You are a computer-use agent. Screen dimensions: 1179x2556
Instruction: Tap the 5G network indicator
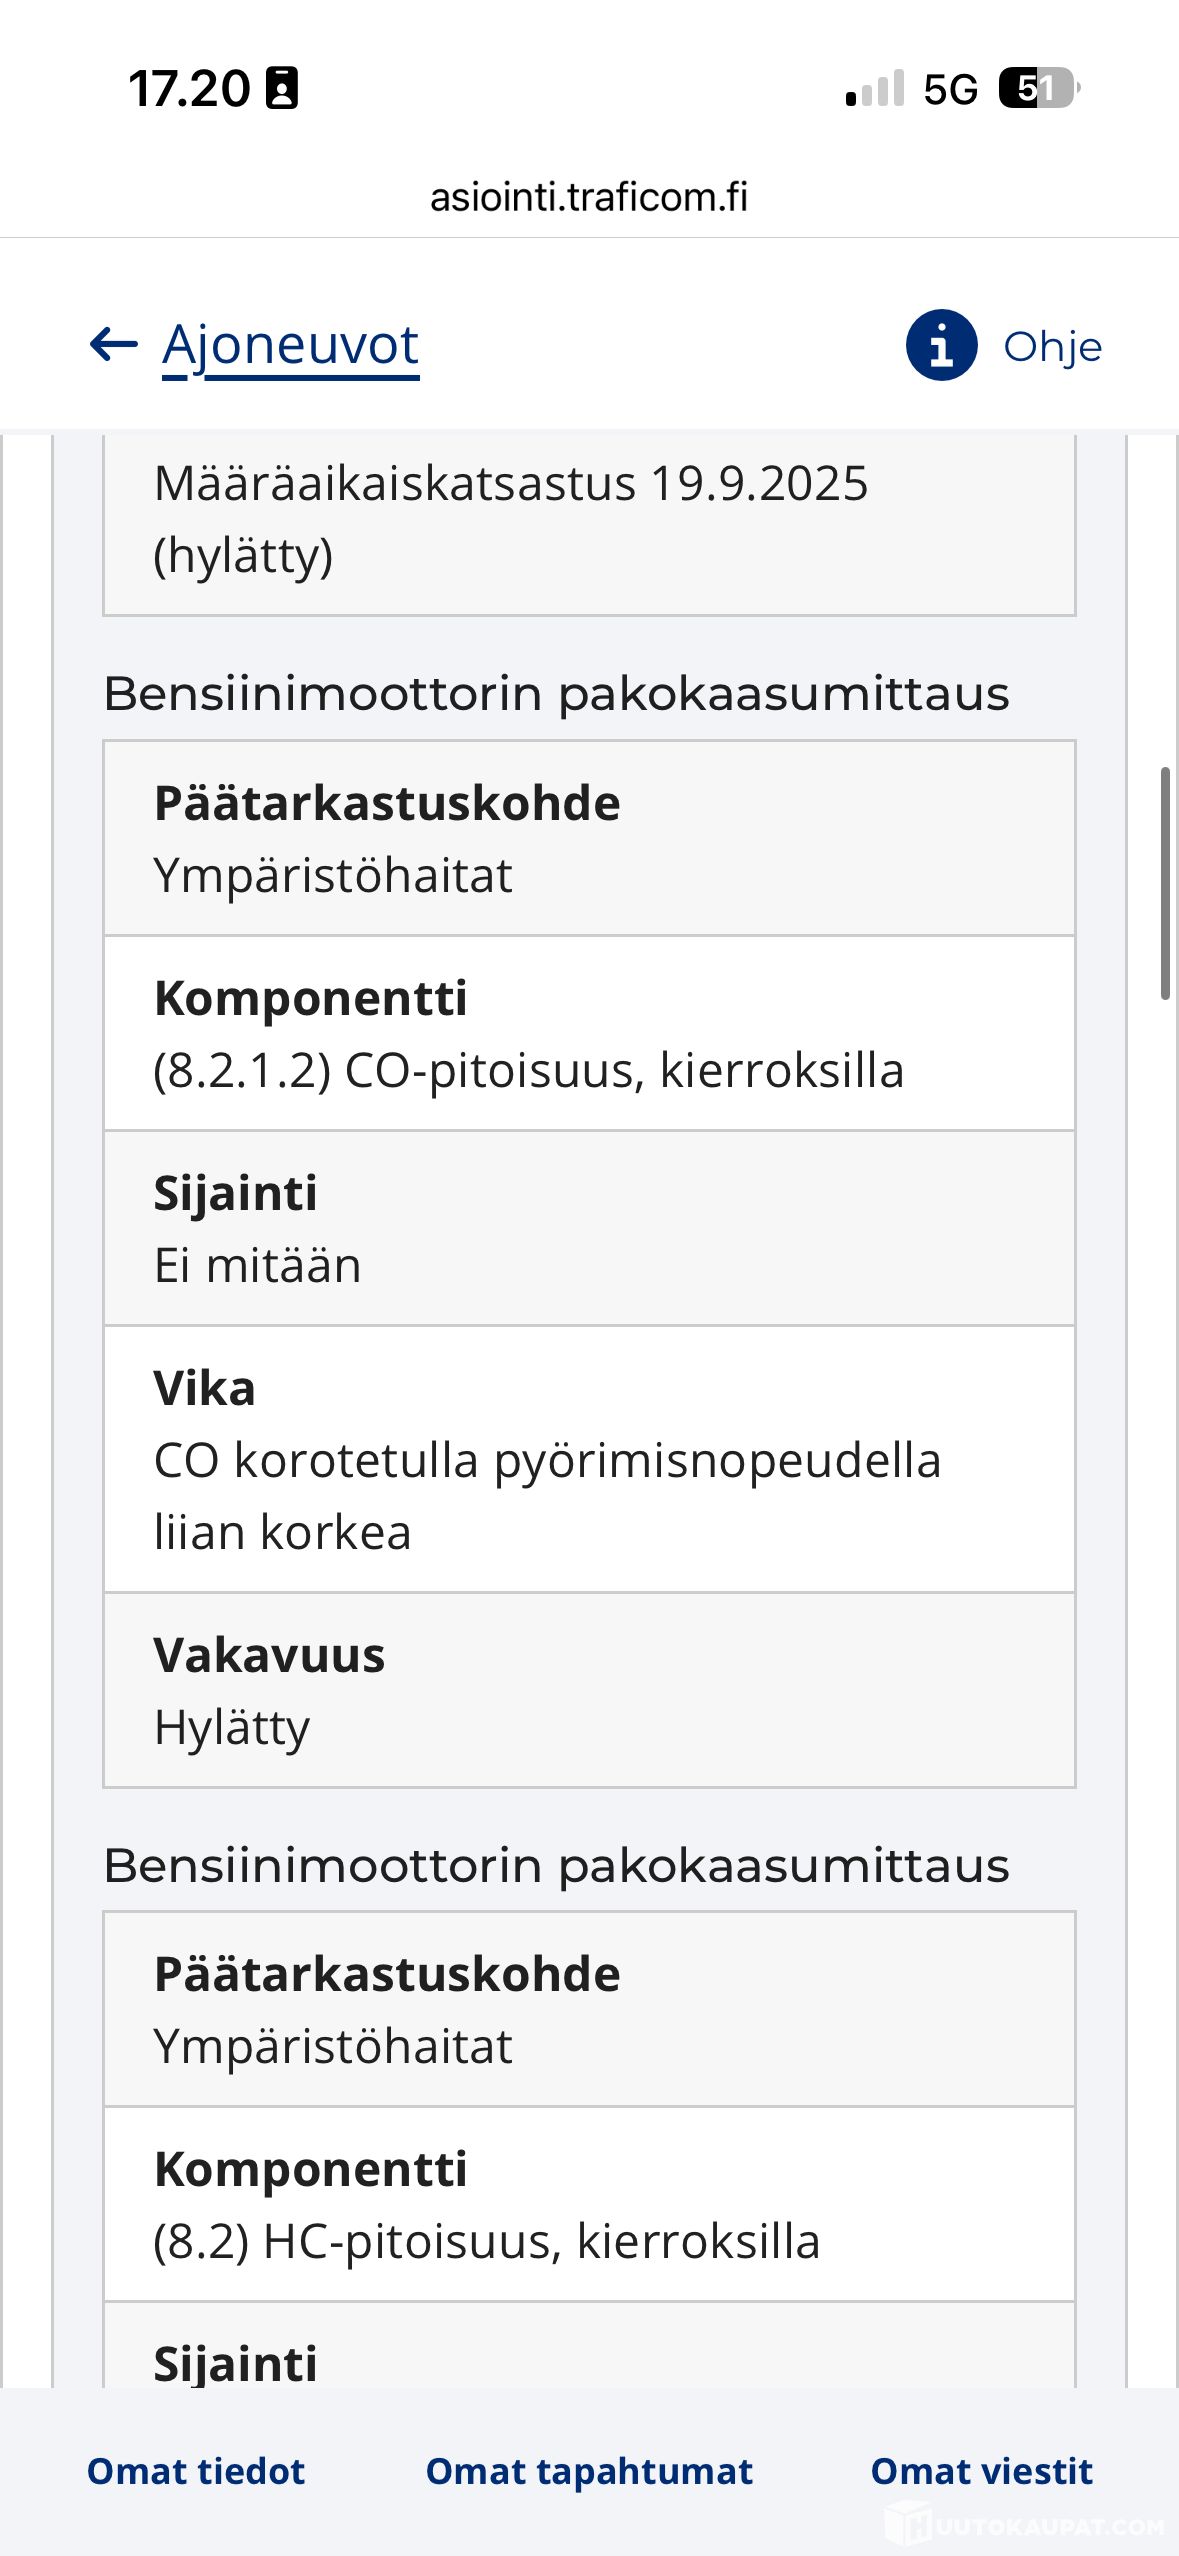pyautogui.click(x=950, y=89)
